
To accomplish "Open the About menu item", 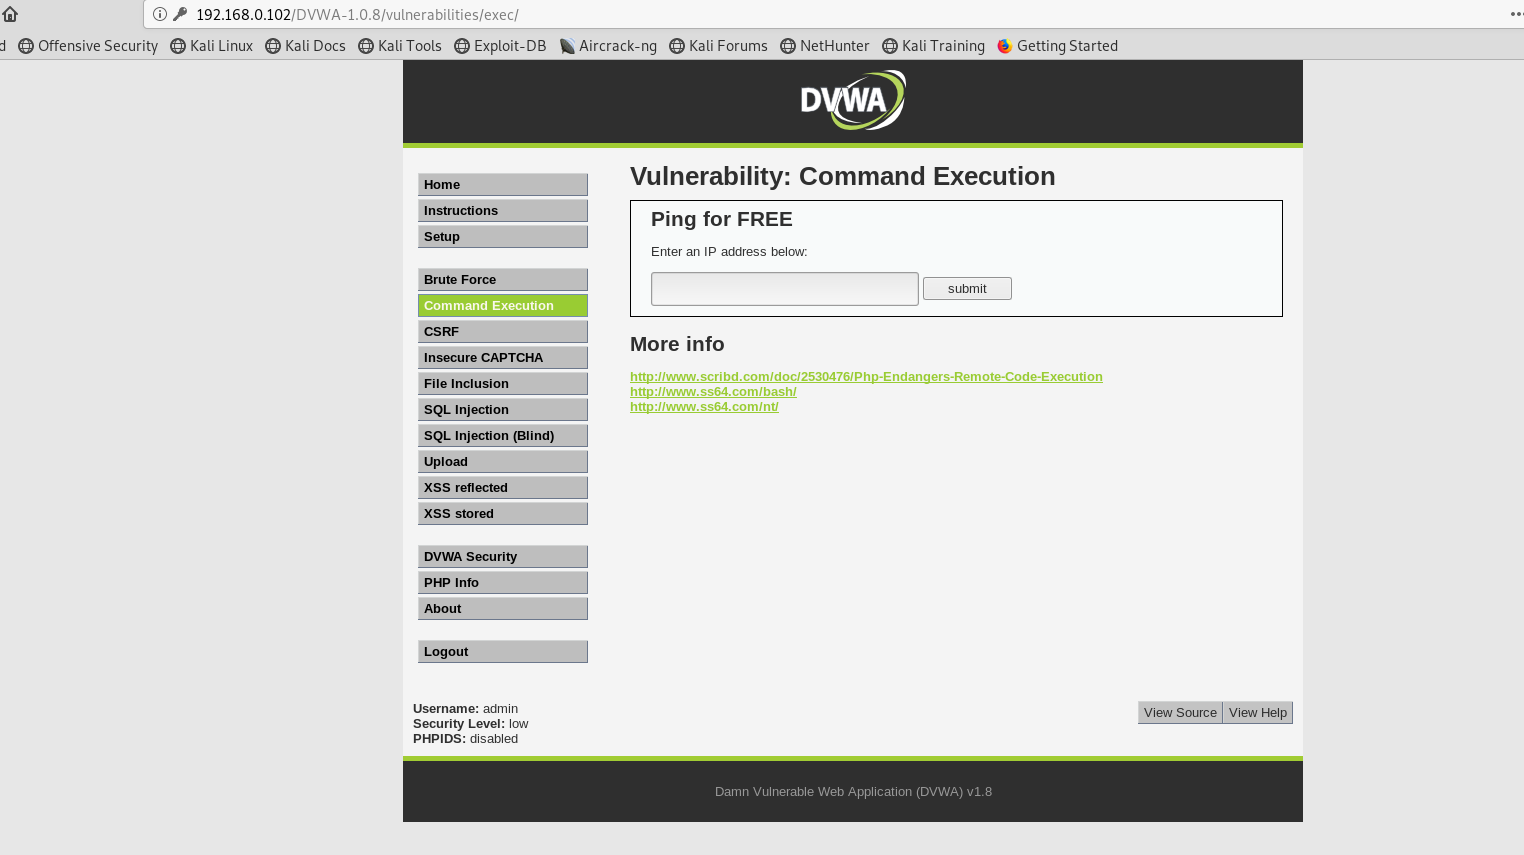I will pyautogui.click(x=503, y=609).
